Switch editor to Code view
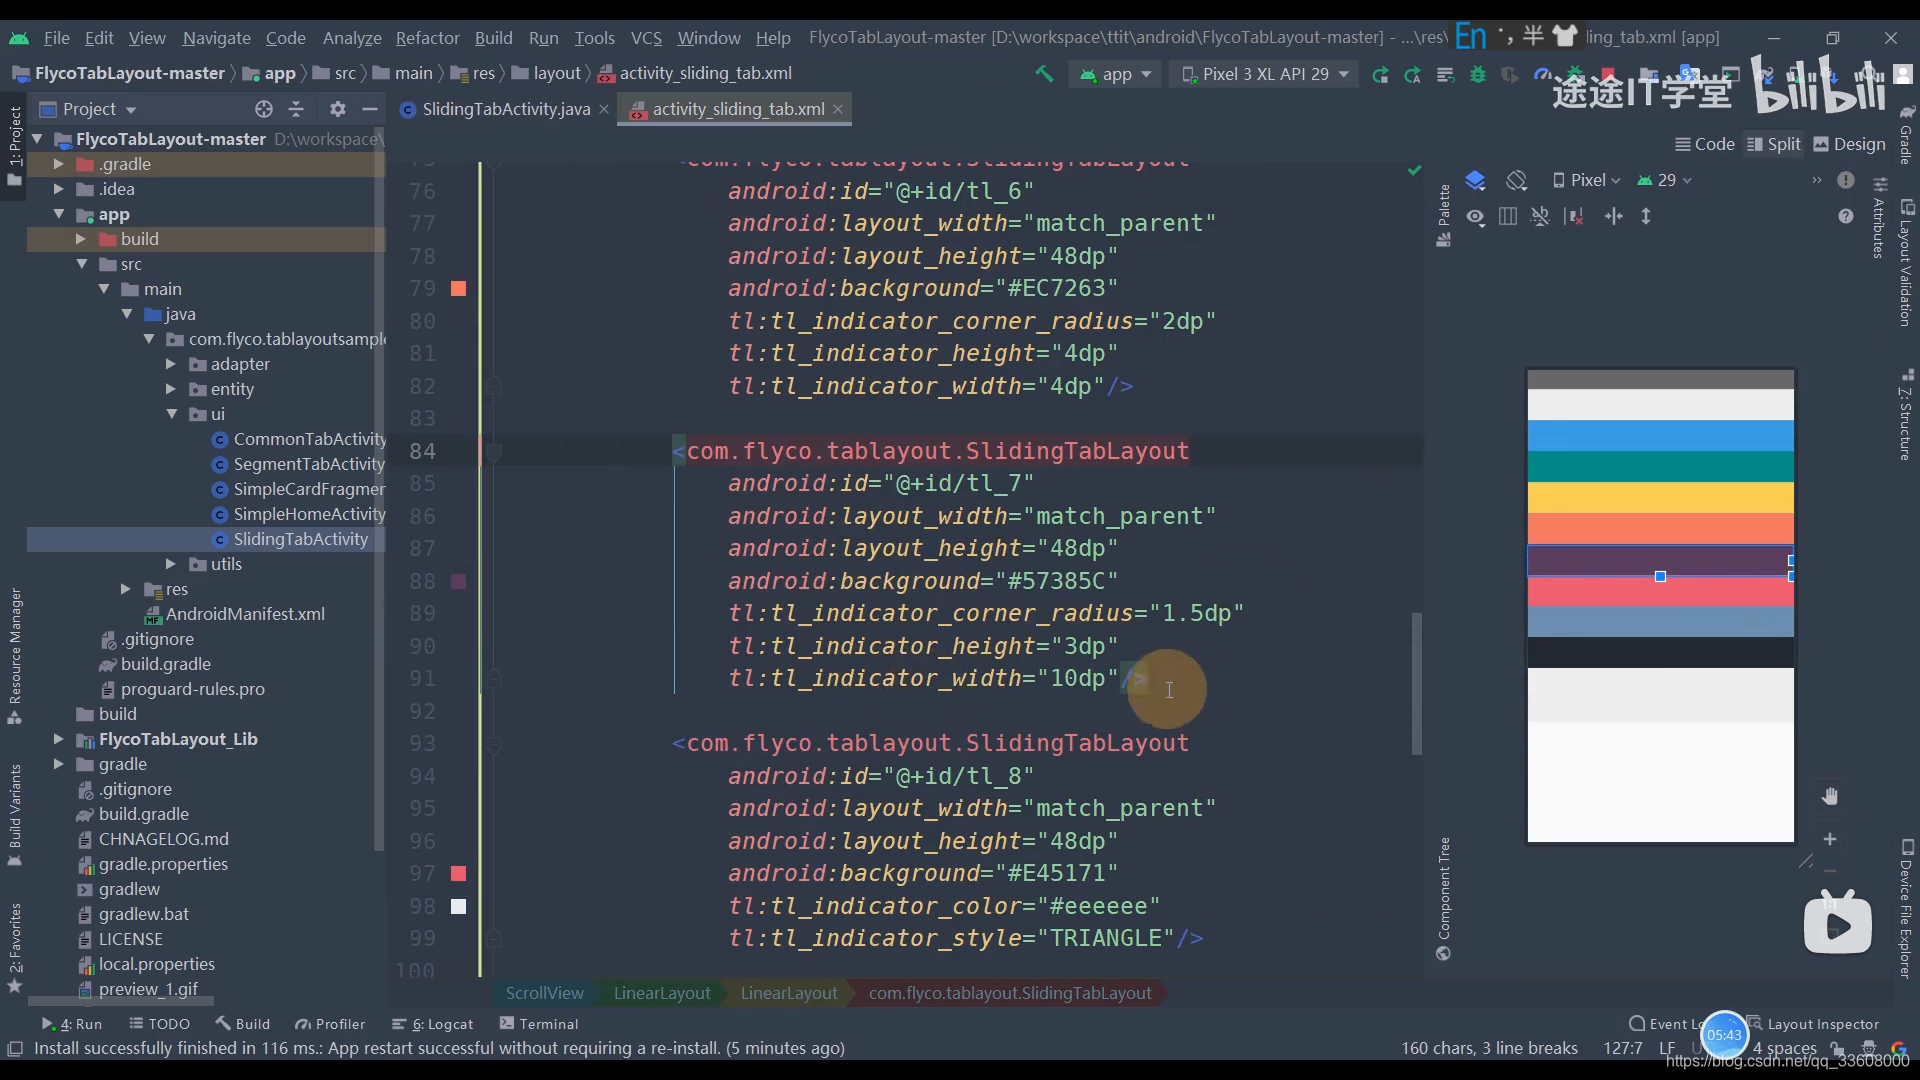 [1705, 144]
